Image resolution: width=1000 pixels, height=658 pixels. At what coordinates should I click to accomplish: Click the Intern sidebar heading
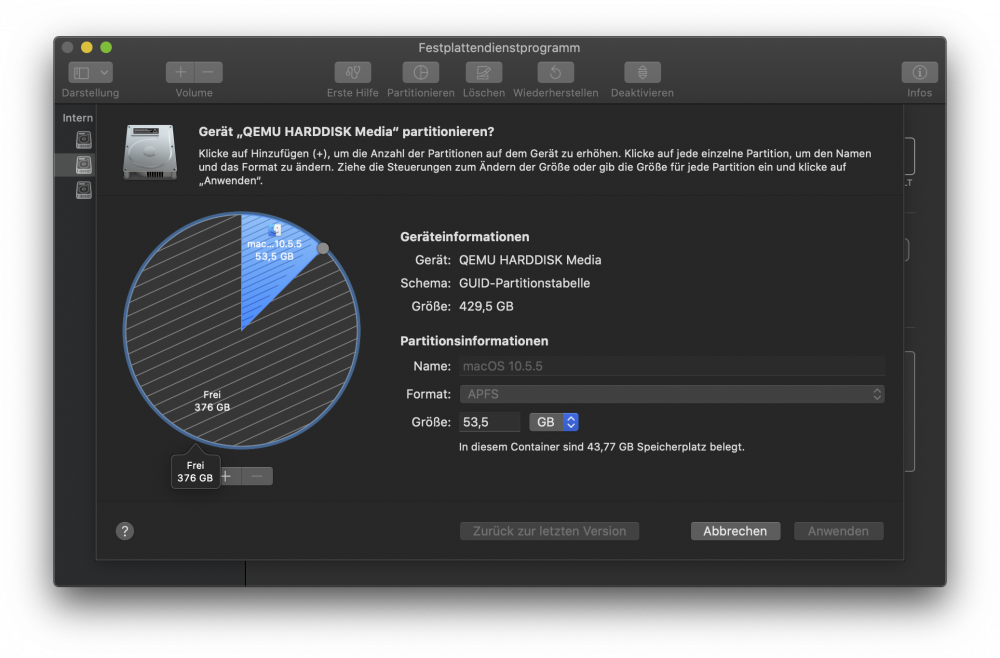click(x=77, y=118)
